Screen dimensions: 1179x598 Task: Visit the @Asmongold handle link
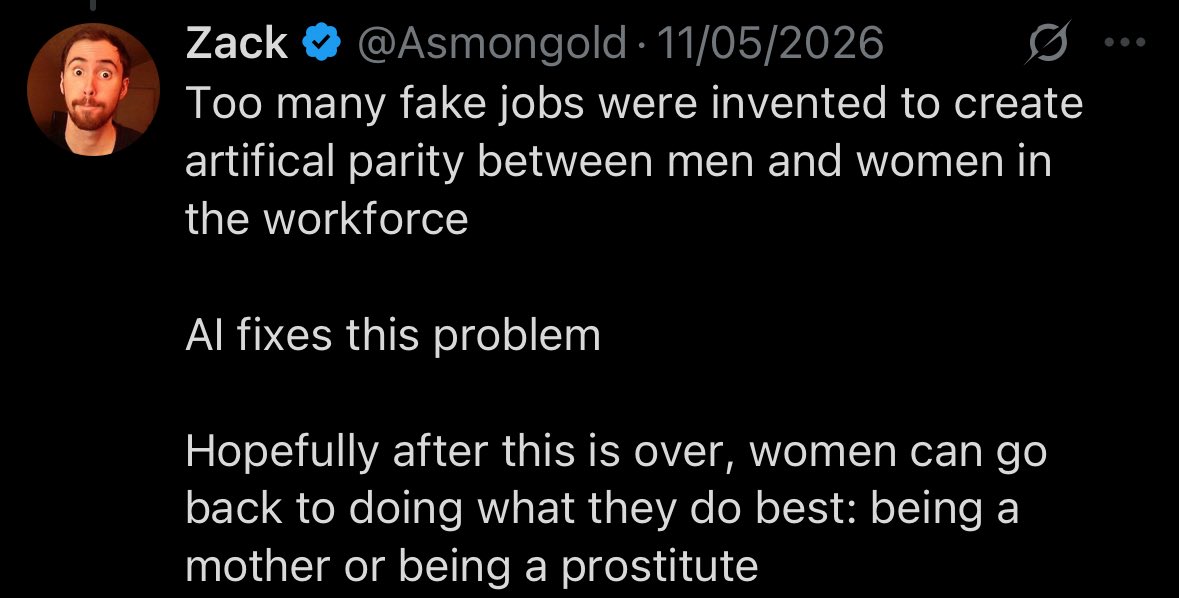pos(492,44)
